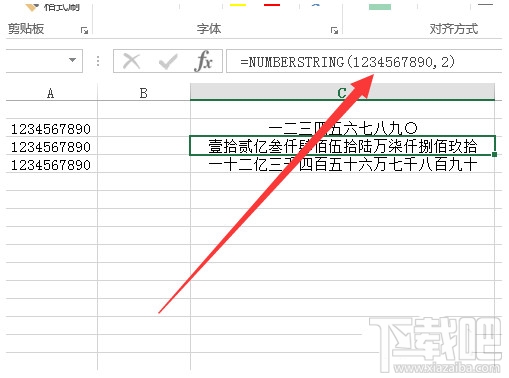
Task: Expand the Name Box dropdown arrow
Action: 72,60
